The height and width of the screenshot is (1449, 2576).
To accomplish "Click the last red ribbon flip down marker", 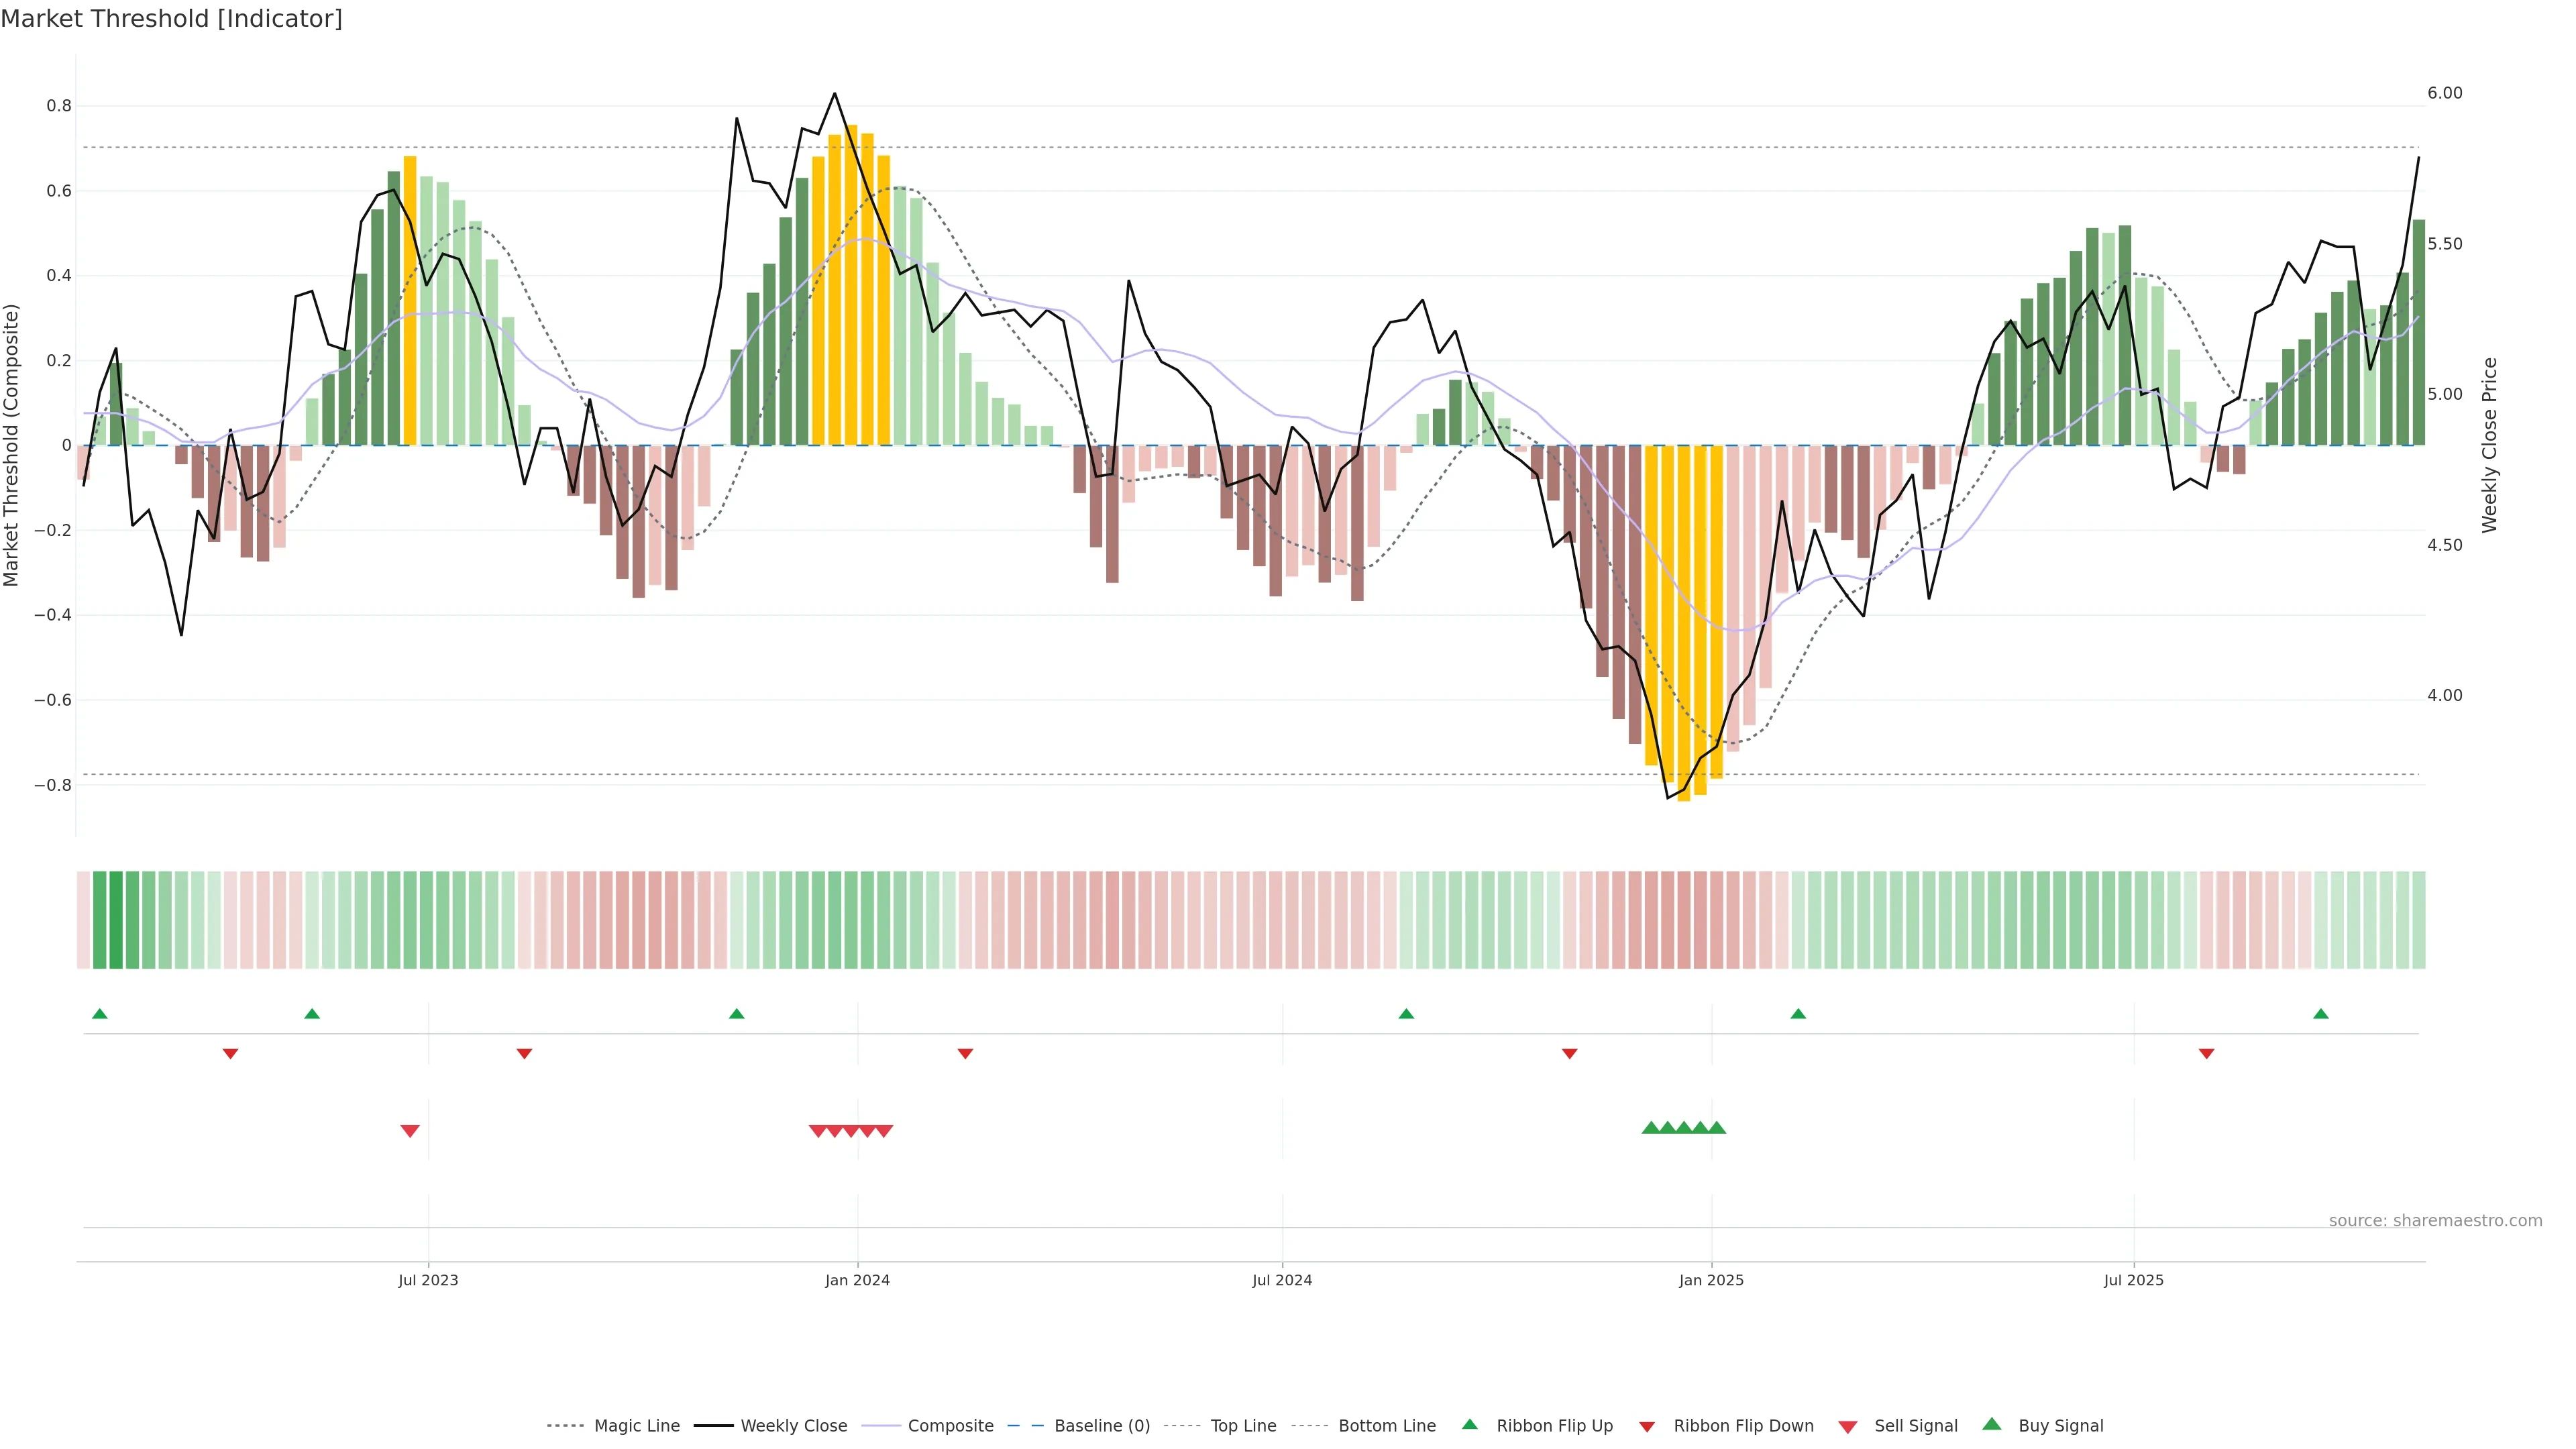I will click(x=2207, y=1053).
